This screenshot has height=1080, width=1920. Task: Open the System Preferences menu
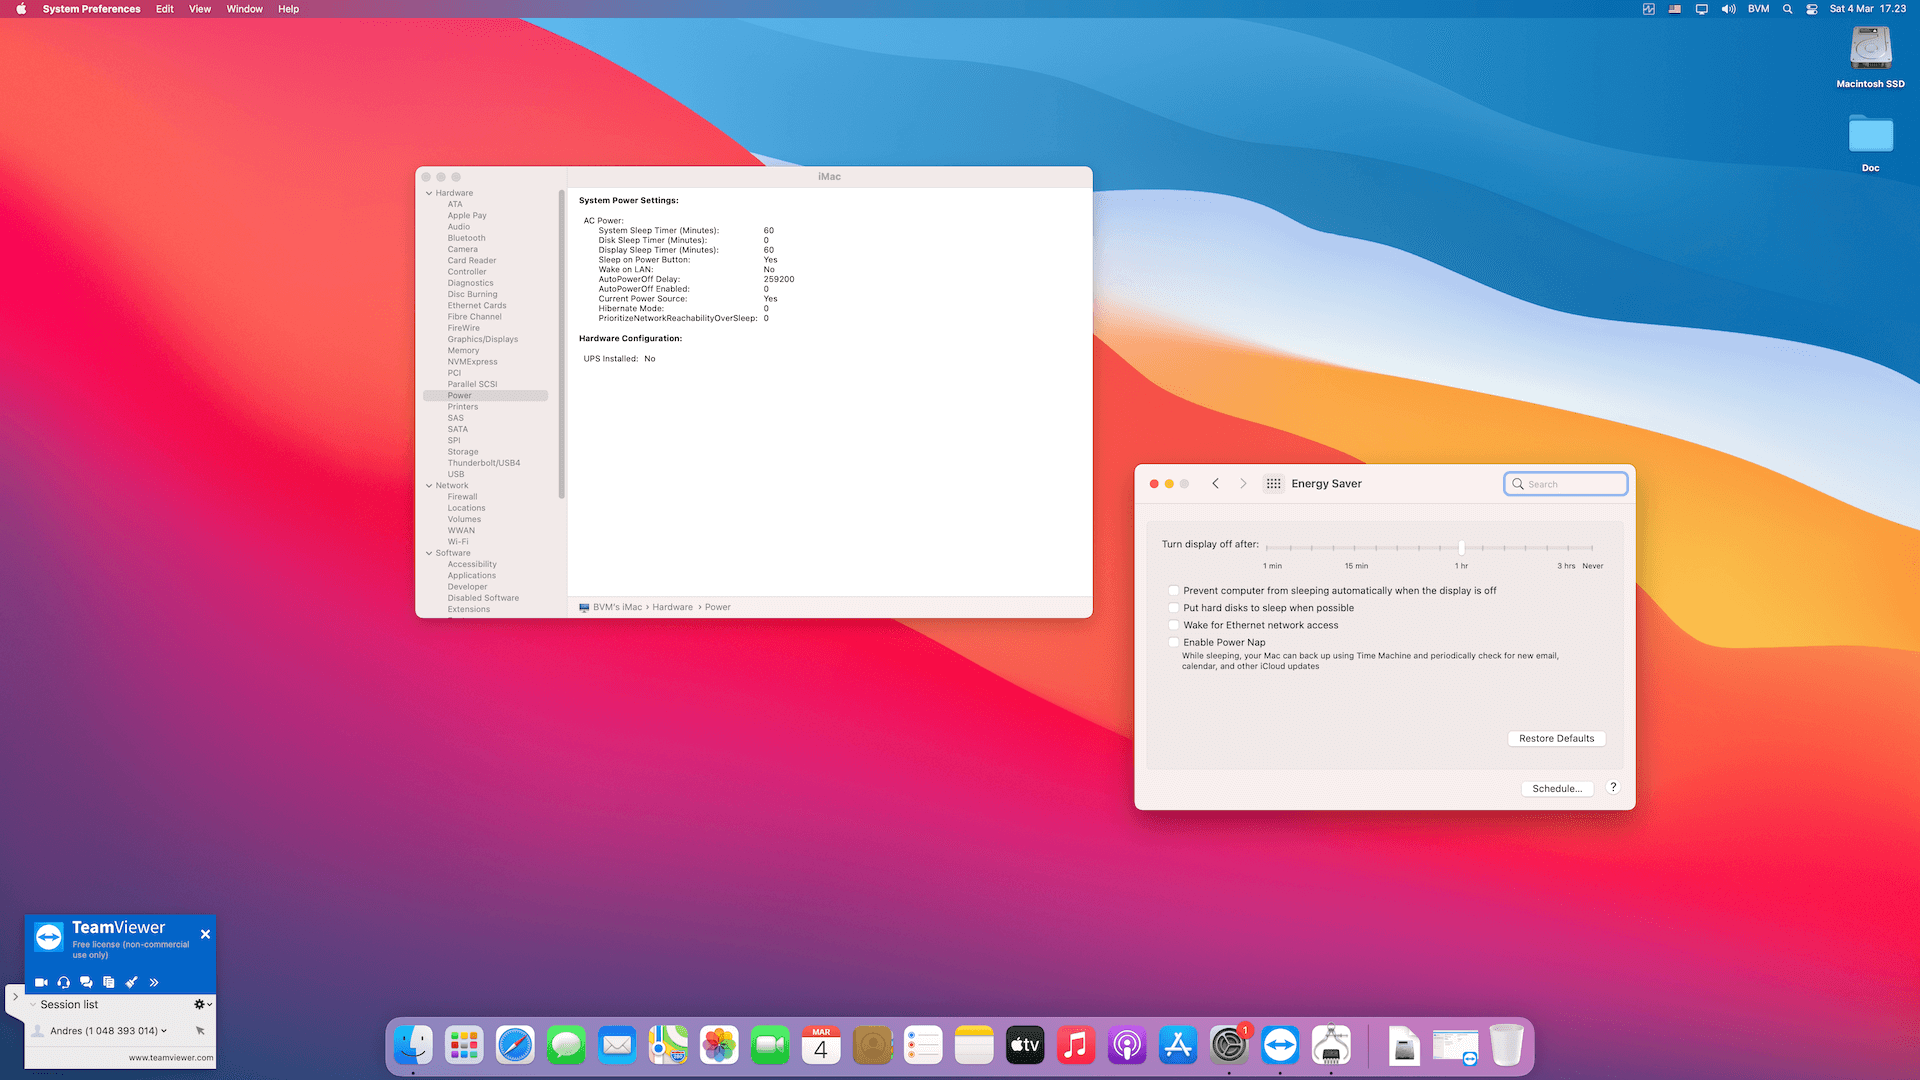[91, 9]
